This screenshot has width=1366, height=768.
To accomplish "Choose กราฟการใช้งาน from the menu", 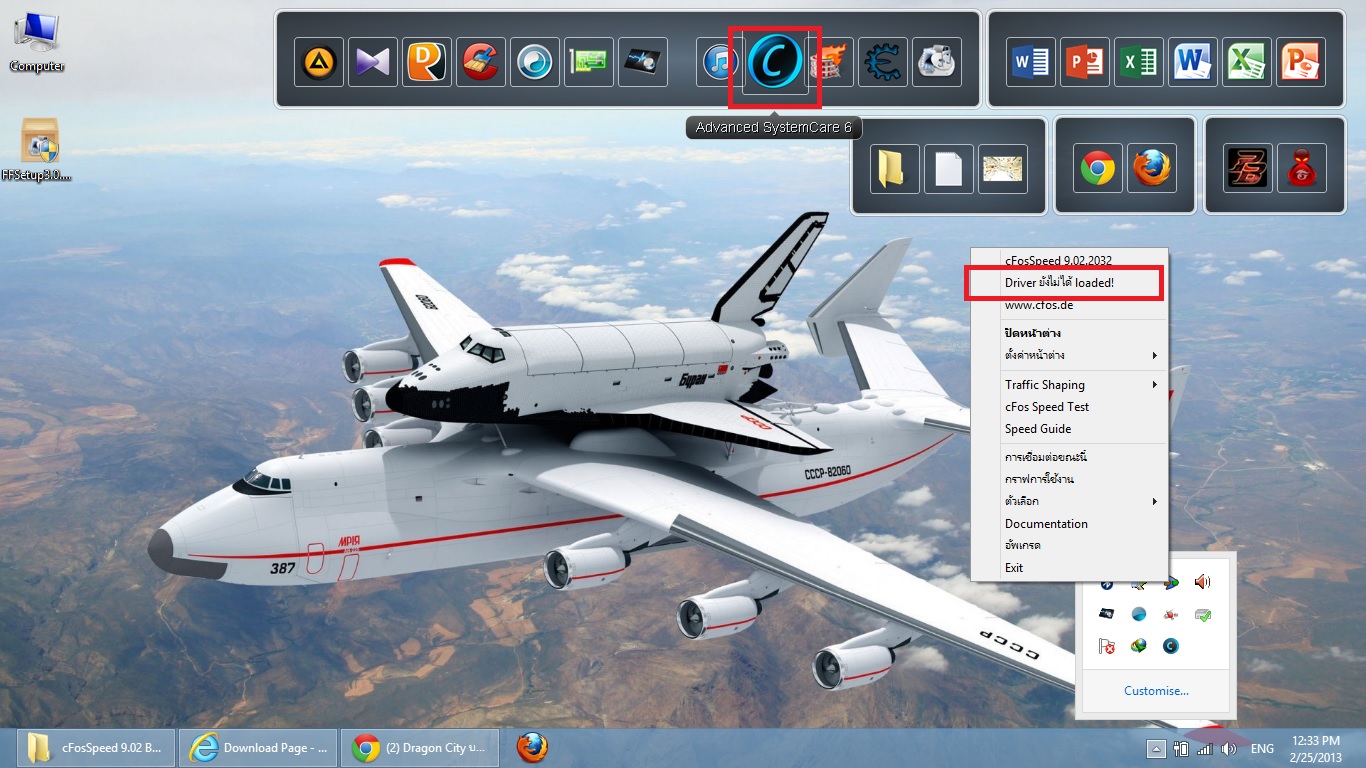I will [x=1069, y=479].
